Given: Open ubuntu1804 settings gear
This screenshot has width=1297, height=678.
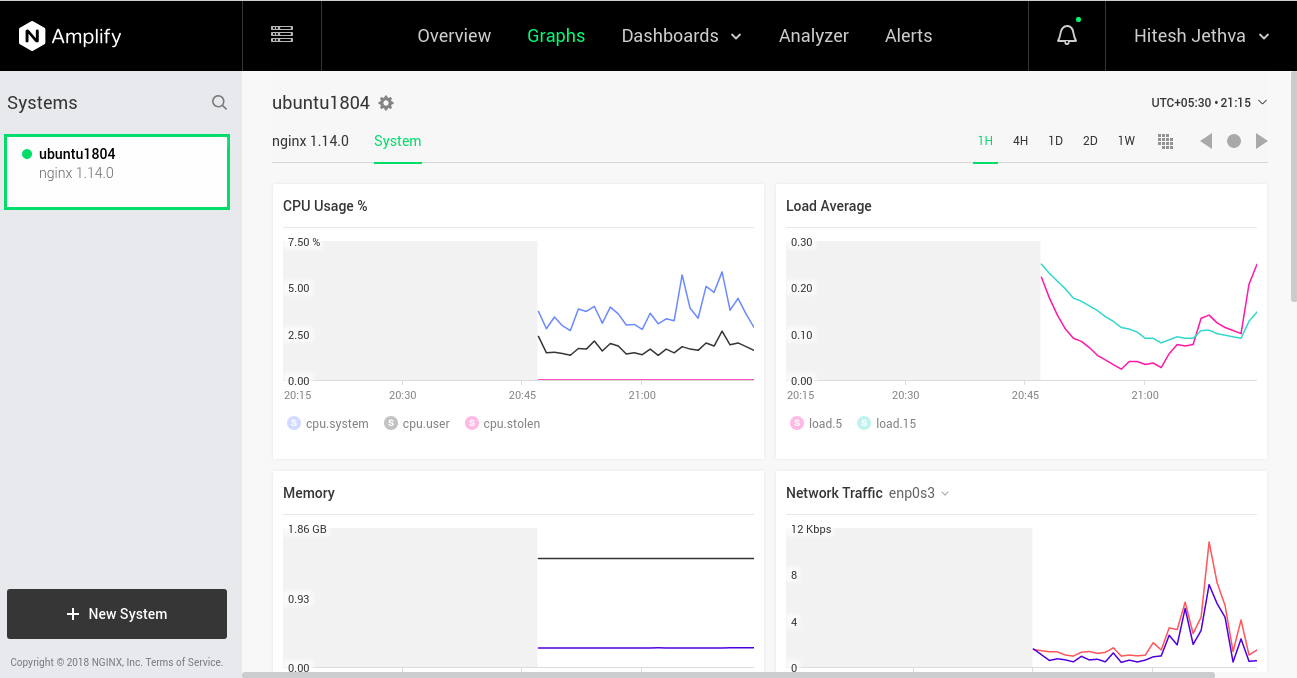Looking at the screenshot, I should (386, 103).
